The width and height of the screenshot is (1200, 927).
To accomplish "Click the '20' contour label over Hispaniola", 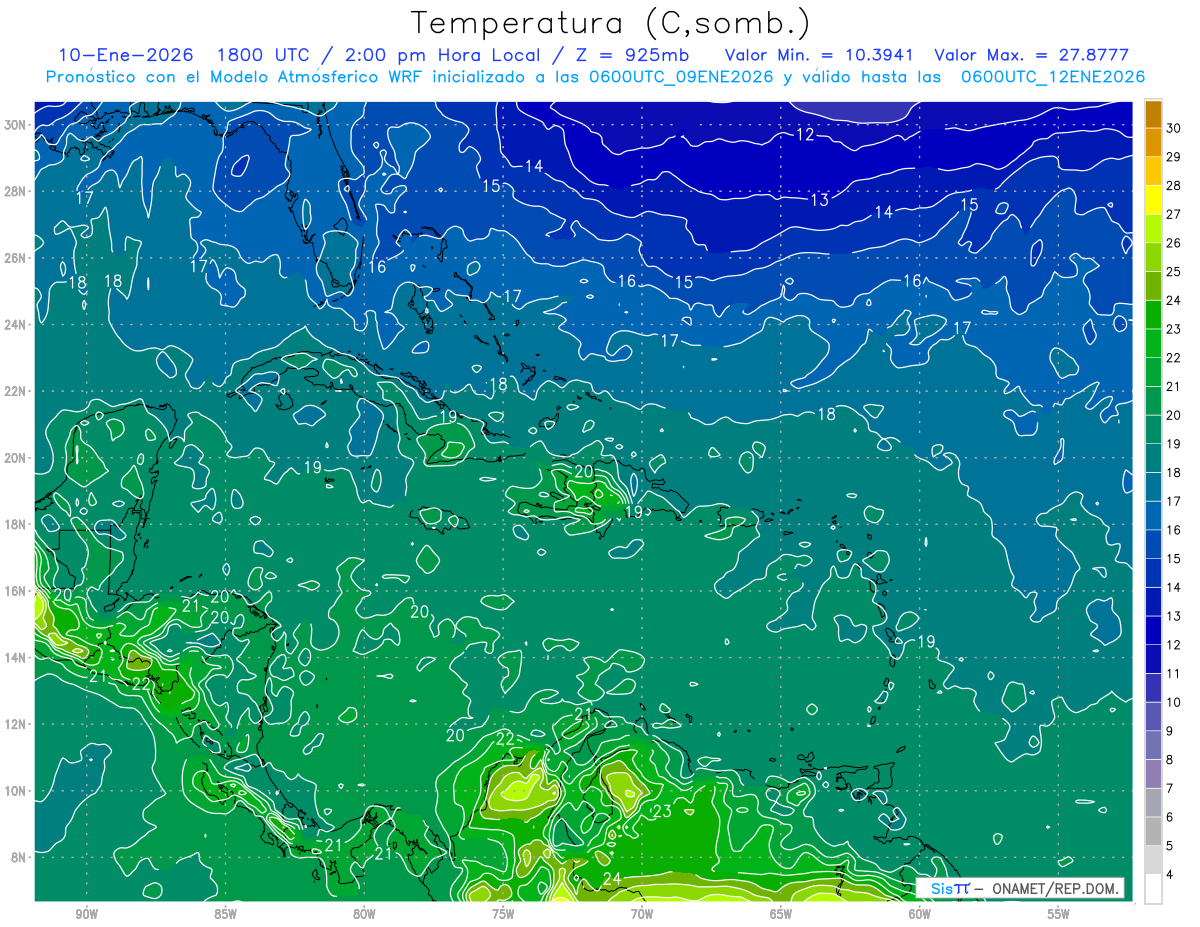I will pos(584,471).
